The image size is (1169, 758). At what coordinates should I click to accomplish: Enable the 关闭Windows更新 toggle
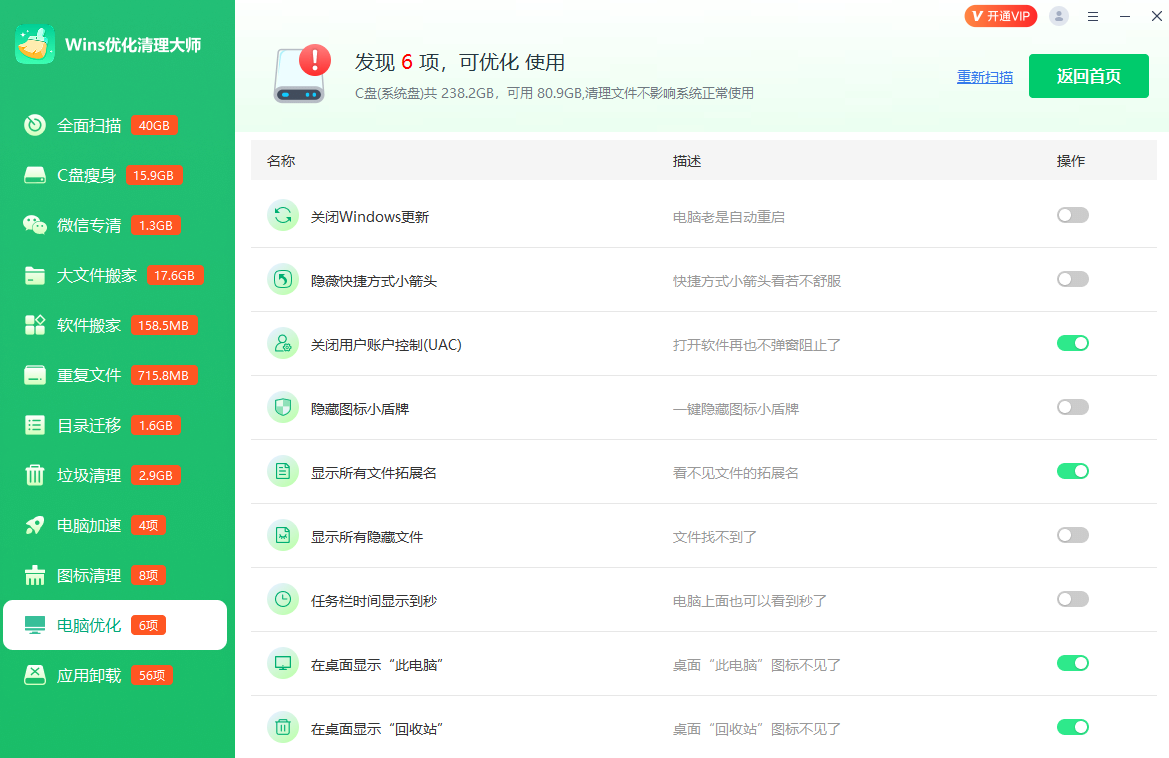pyautogui.click(x=1072, y=216)
